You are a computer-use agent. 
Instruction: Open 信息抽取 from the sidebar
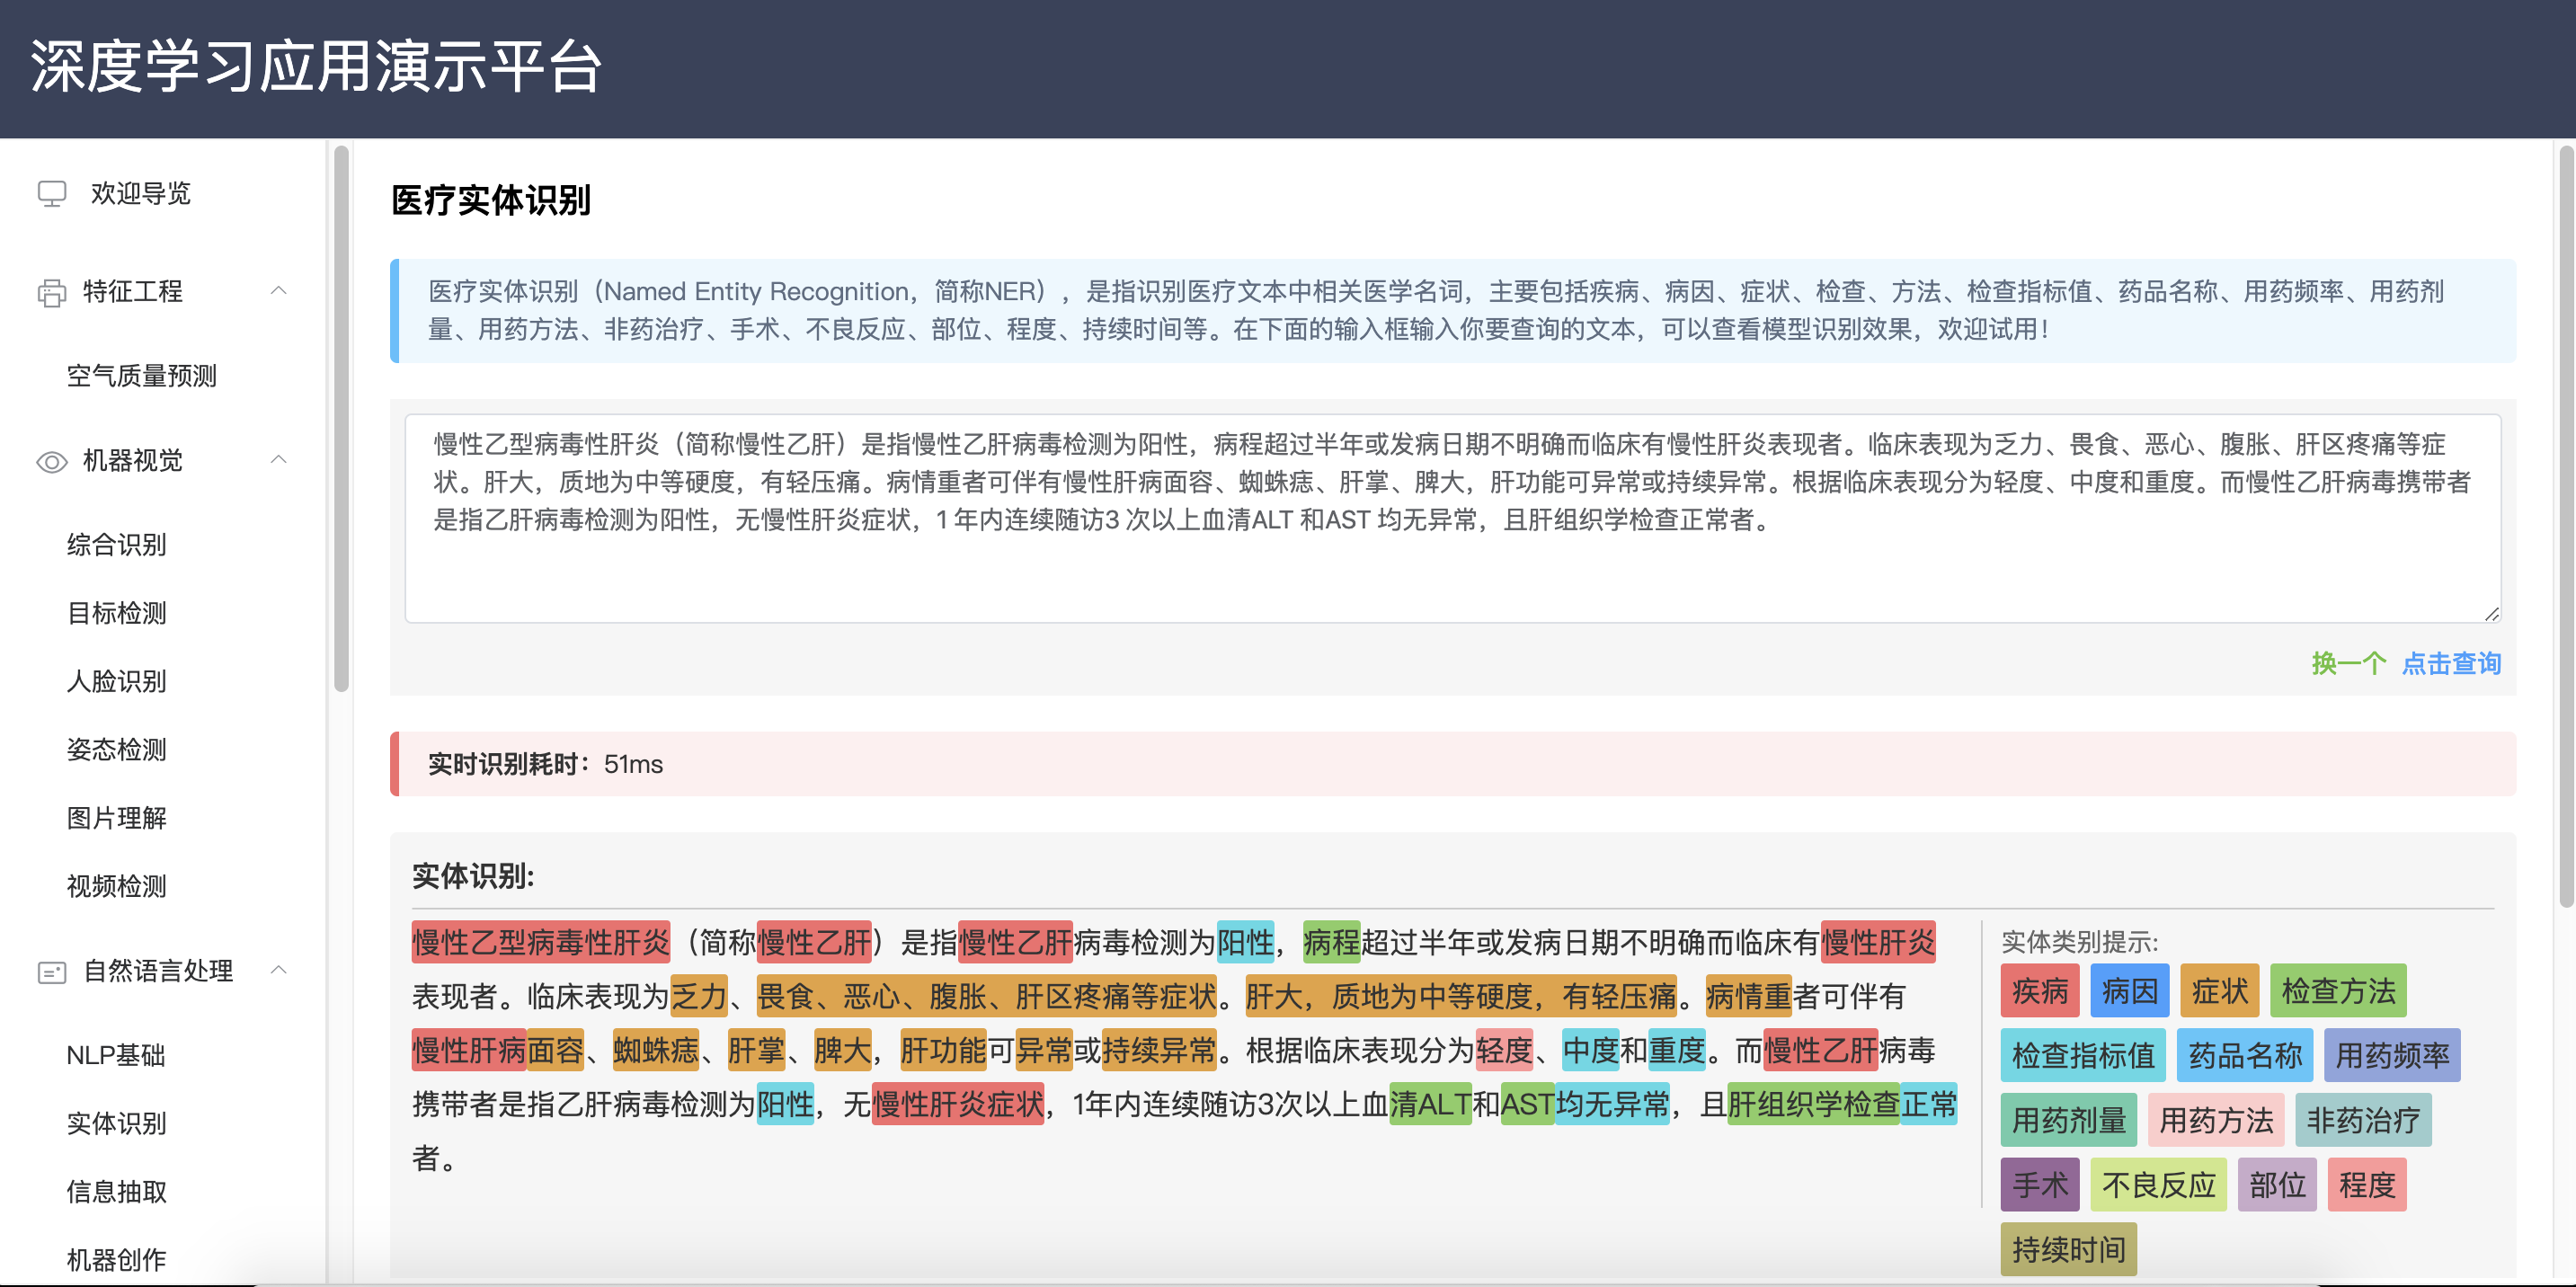(x=116, y=1191)
